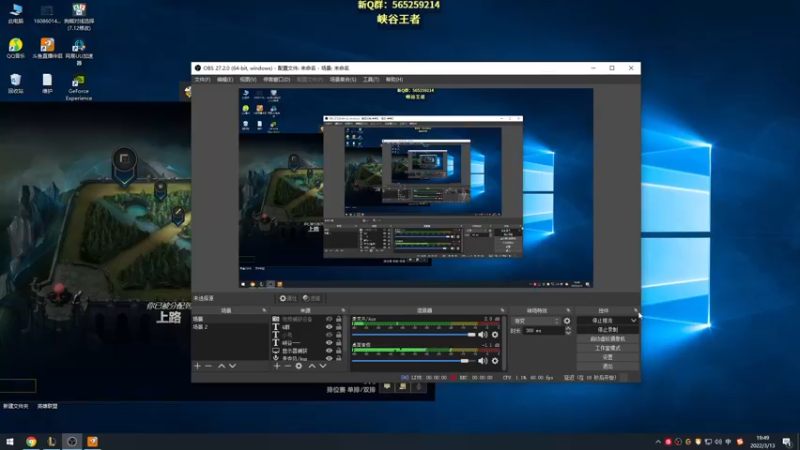Launch Chrome from the taskbar

pyautogui.click(x=31, y=441)
